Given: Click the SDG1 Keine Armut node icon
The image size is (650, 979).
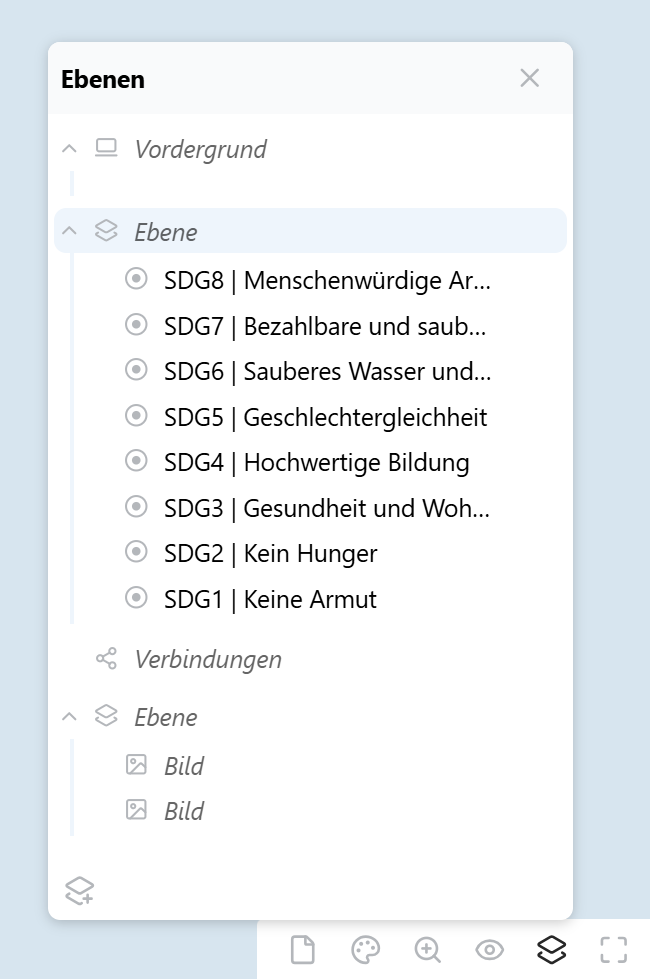Looking at the screenshot, I should coord(136,598).
